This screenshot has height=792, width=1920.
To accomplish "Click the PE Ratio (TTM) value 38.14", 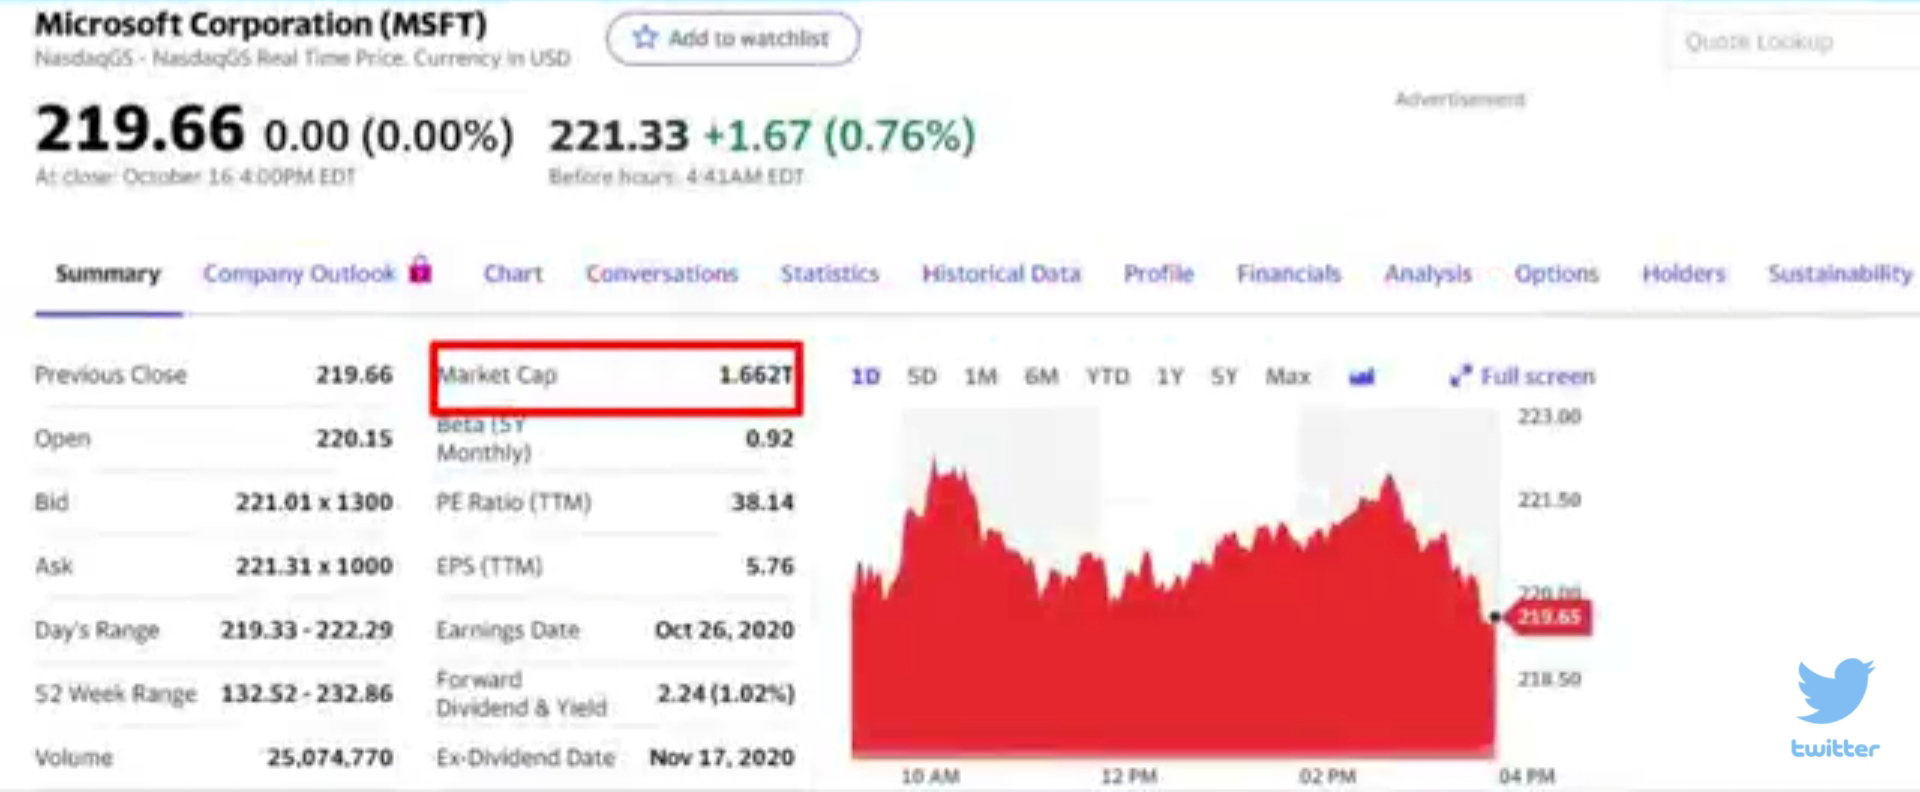I will point(762,502).
